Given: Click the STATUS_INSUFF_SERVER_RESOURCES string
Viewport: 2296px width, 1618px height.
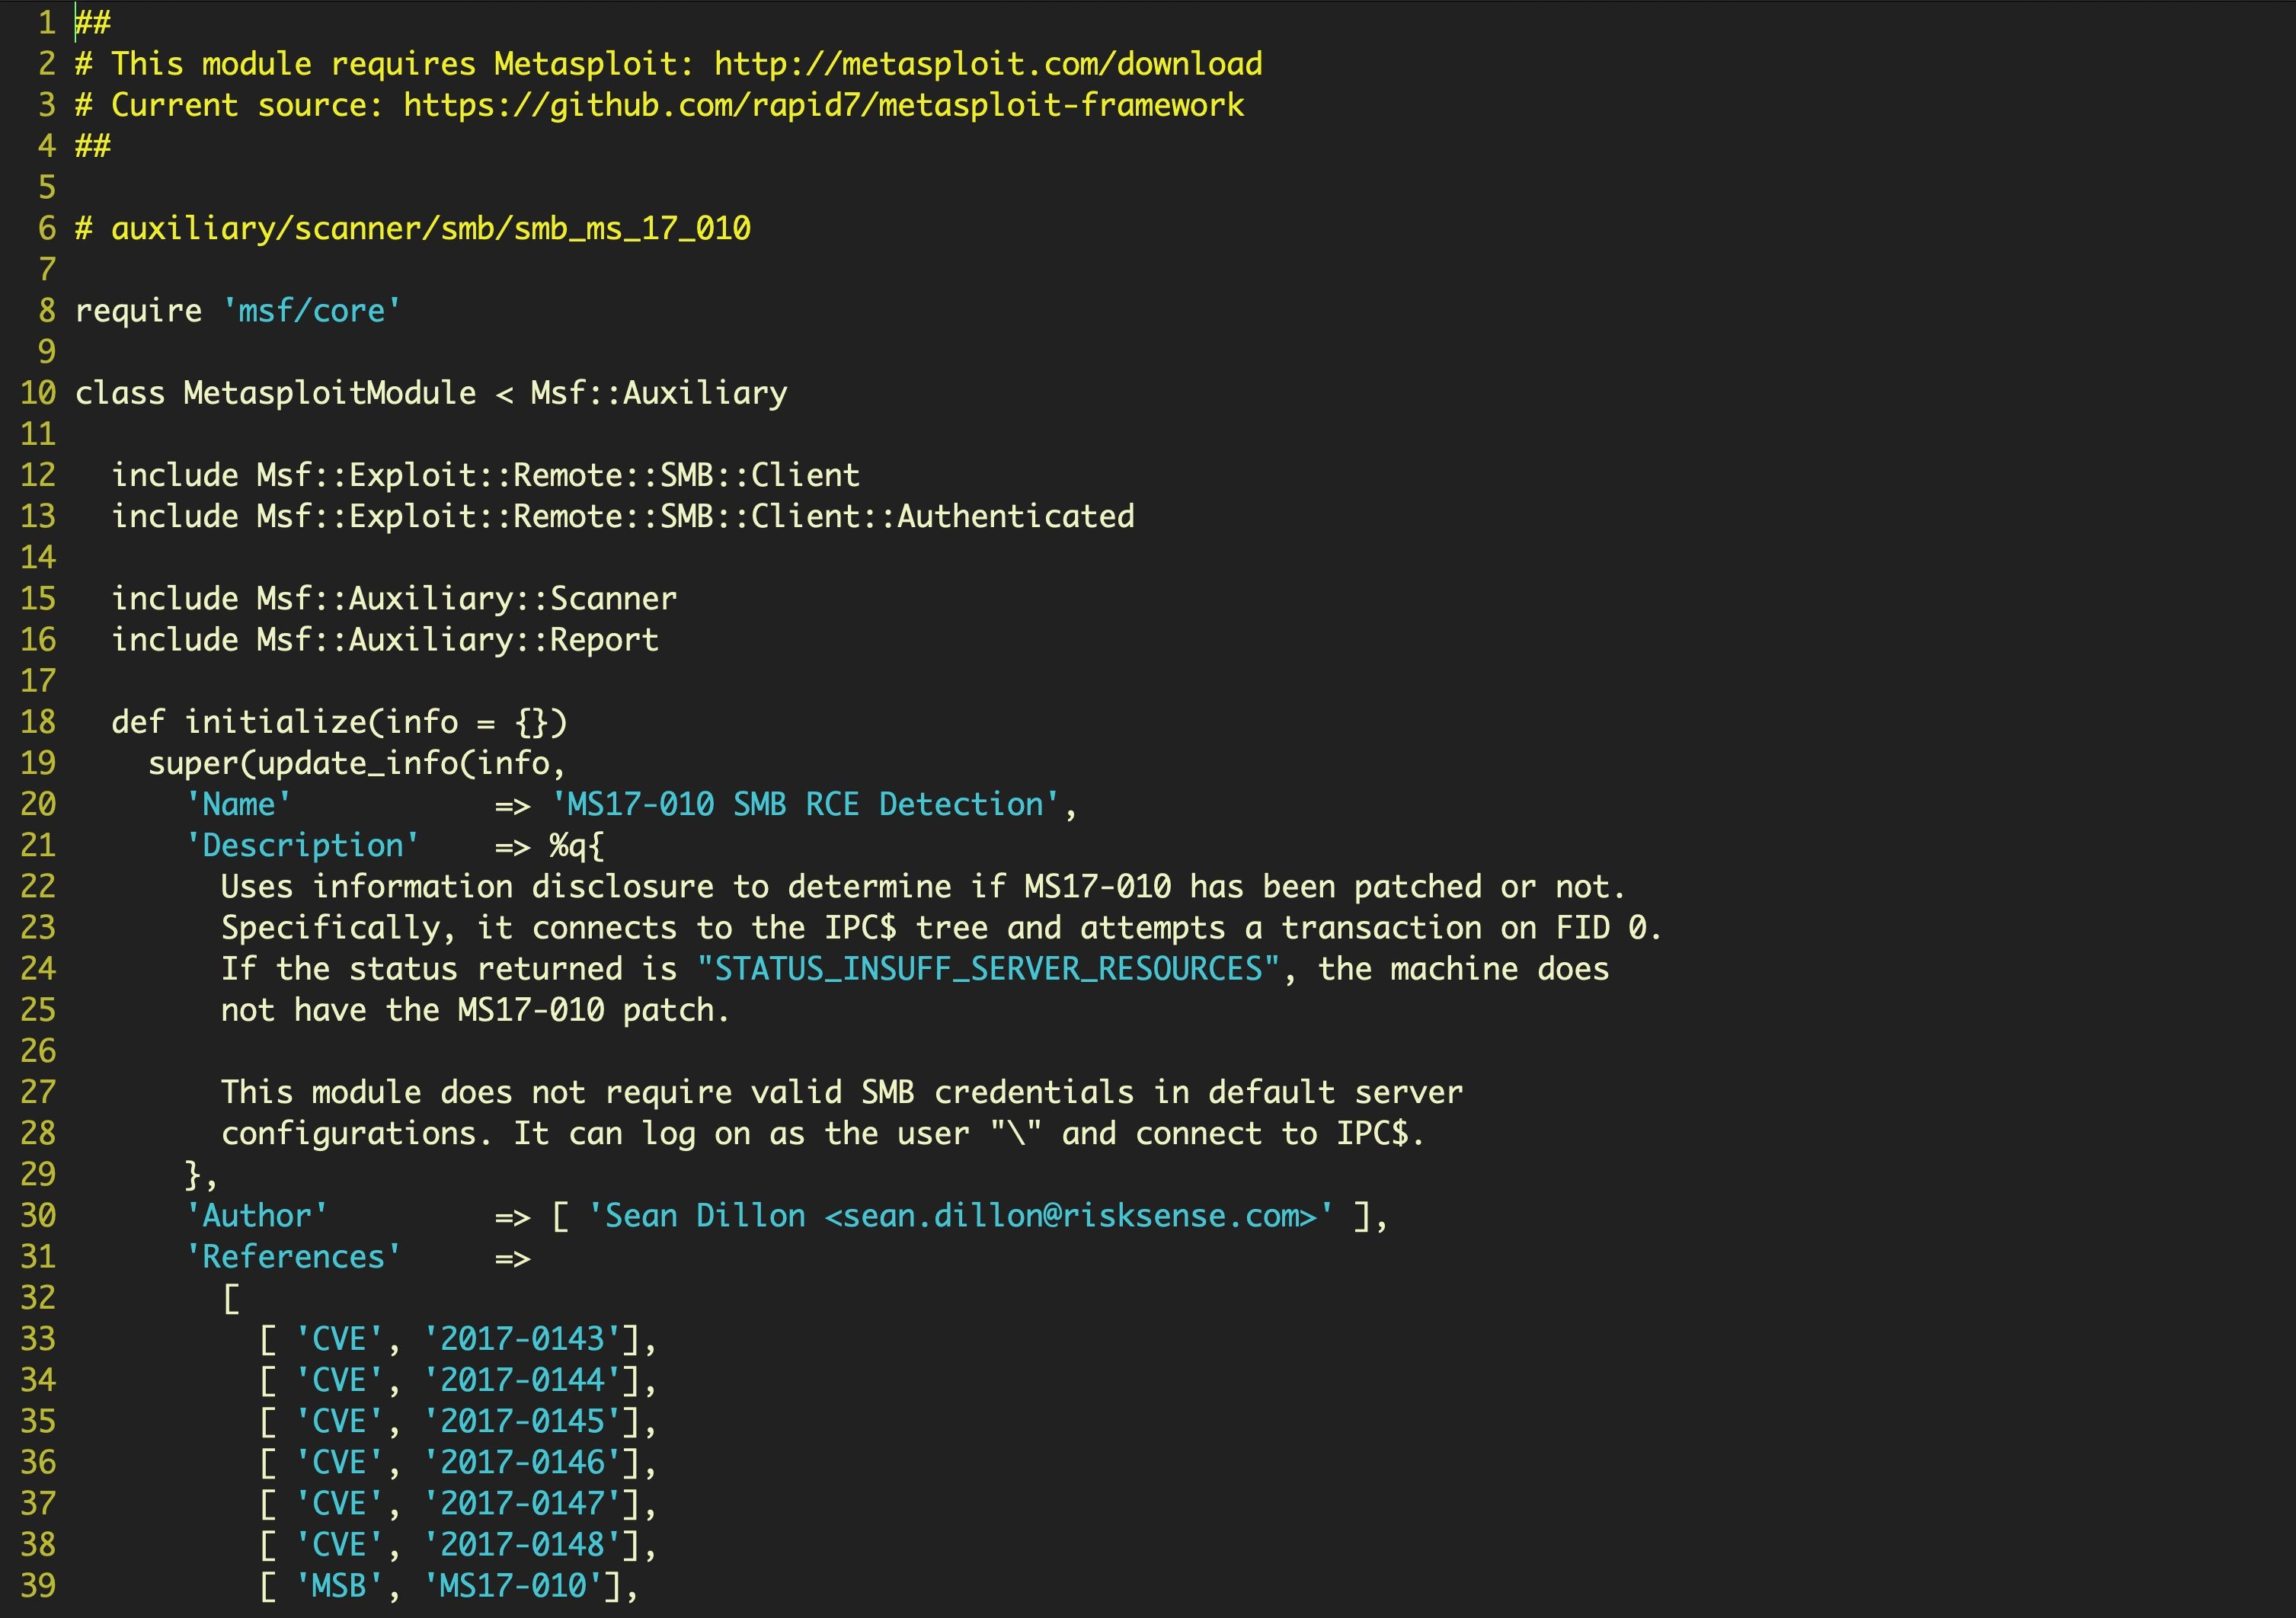Looking at the screenshot, I should (x=988, y=969).
